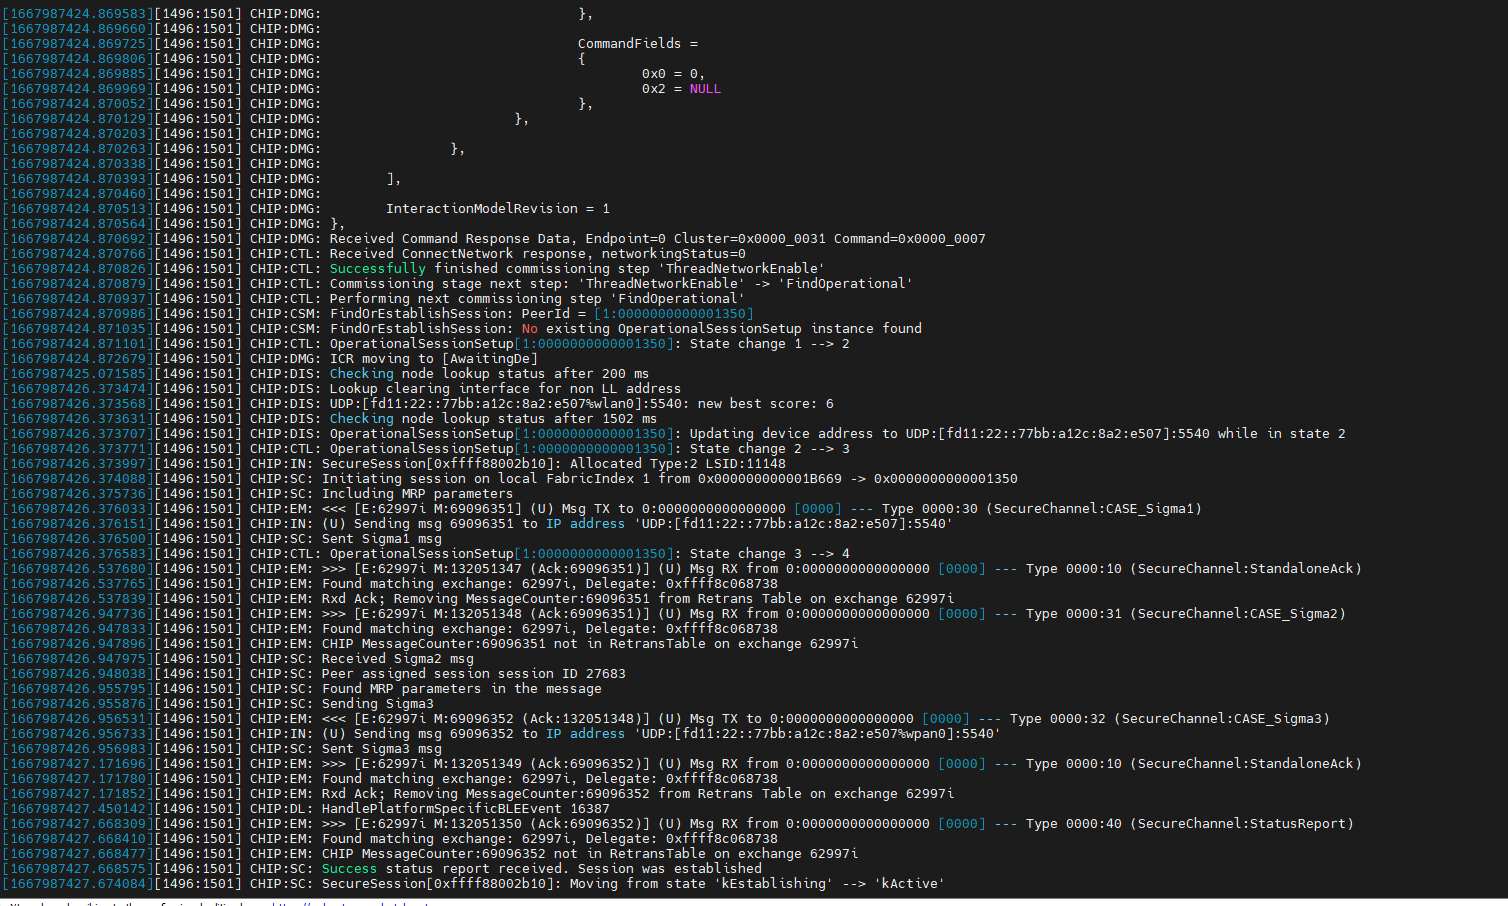The image size is (1508, 906).
Task: Select 'Found MRP parameters in the message'
Action: (462, 689)
